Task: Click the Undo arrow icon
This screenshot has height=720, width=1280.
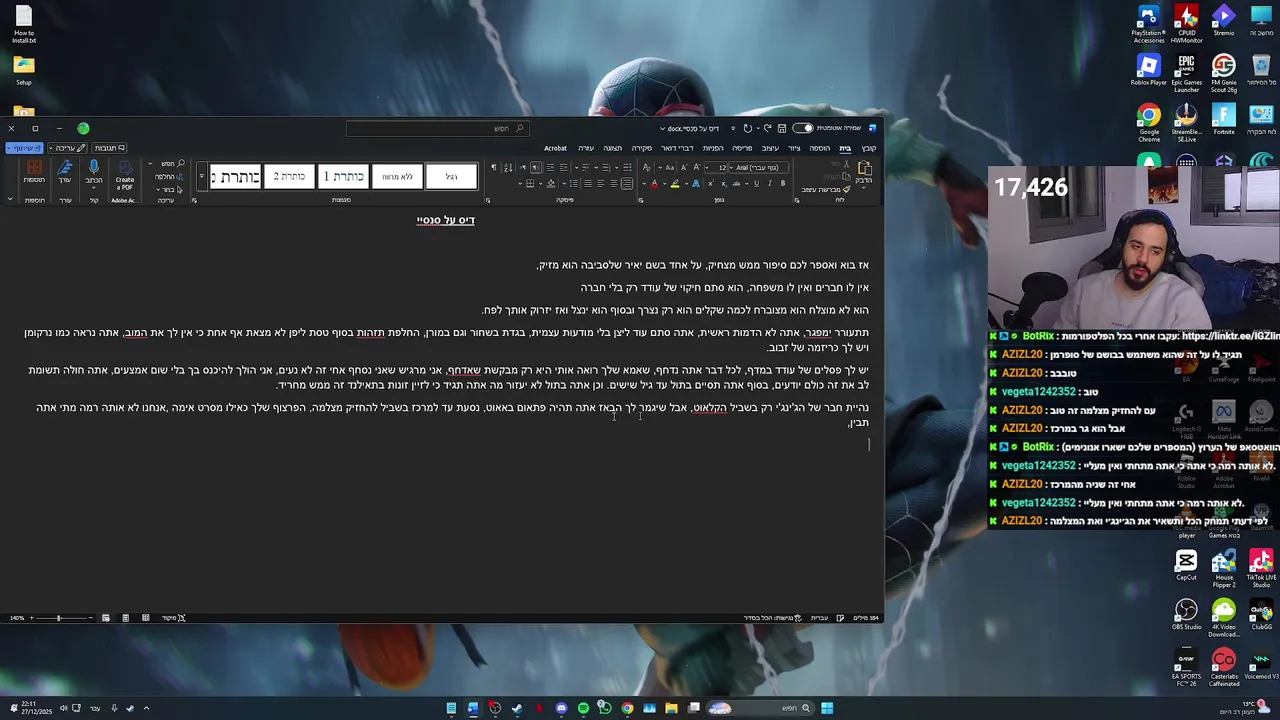Action: (767, 128)
